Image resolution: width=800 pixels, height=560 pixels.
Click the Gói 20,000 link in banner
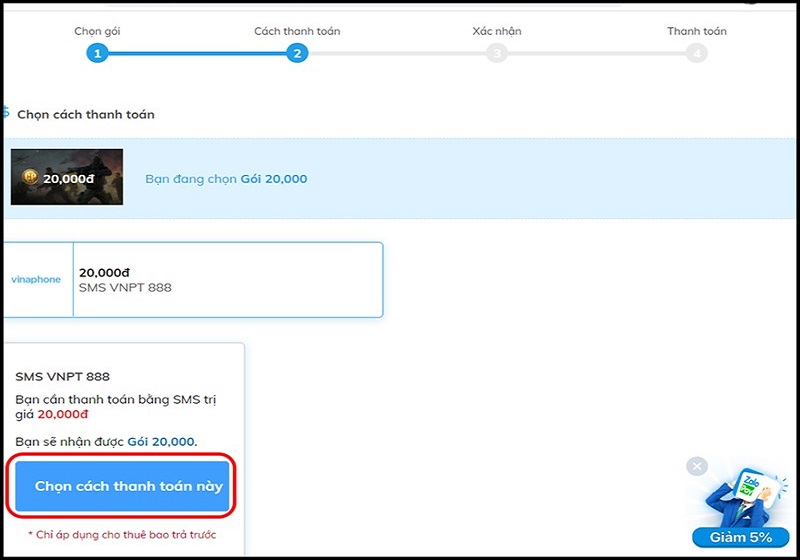(x=274, y=179)
